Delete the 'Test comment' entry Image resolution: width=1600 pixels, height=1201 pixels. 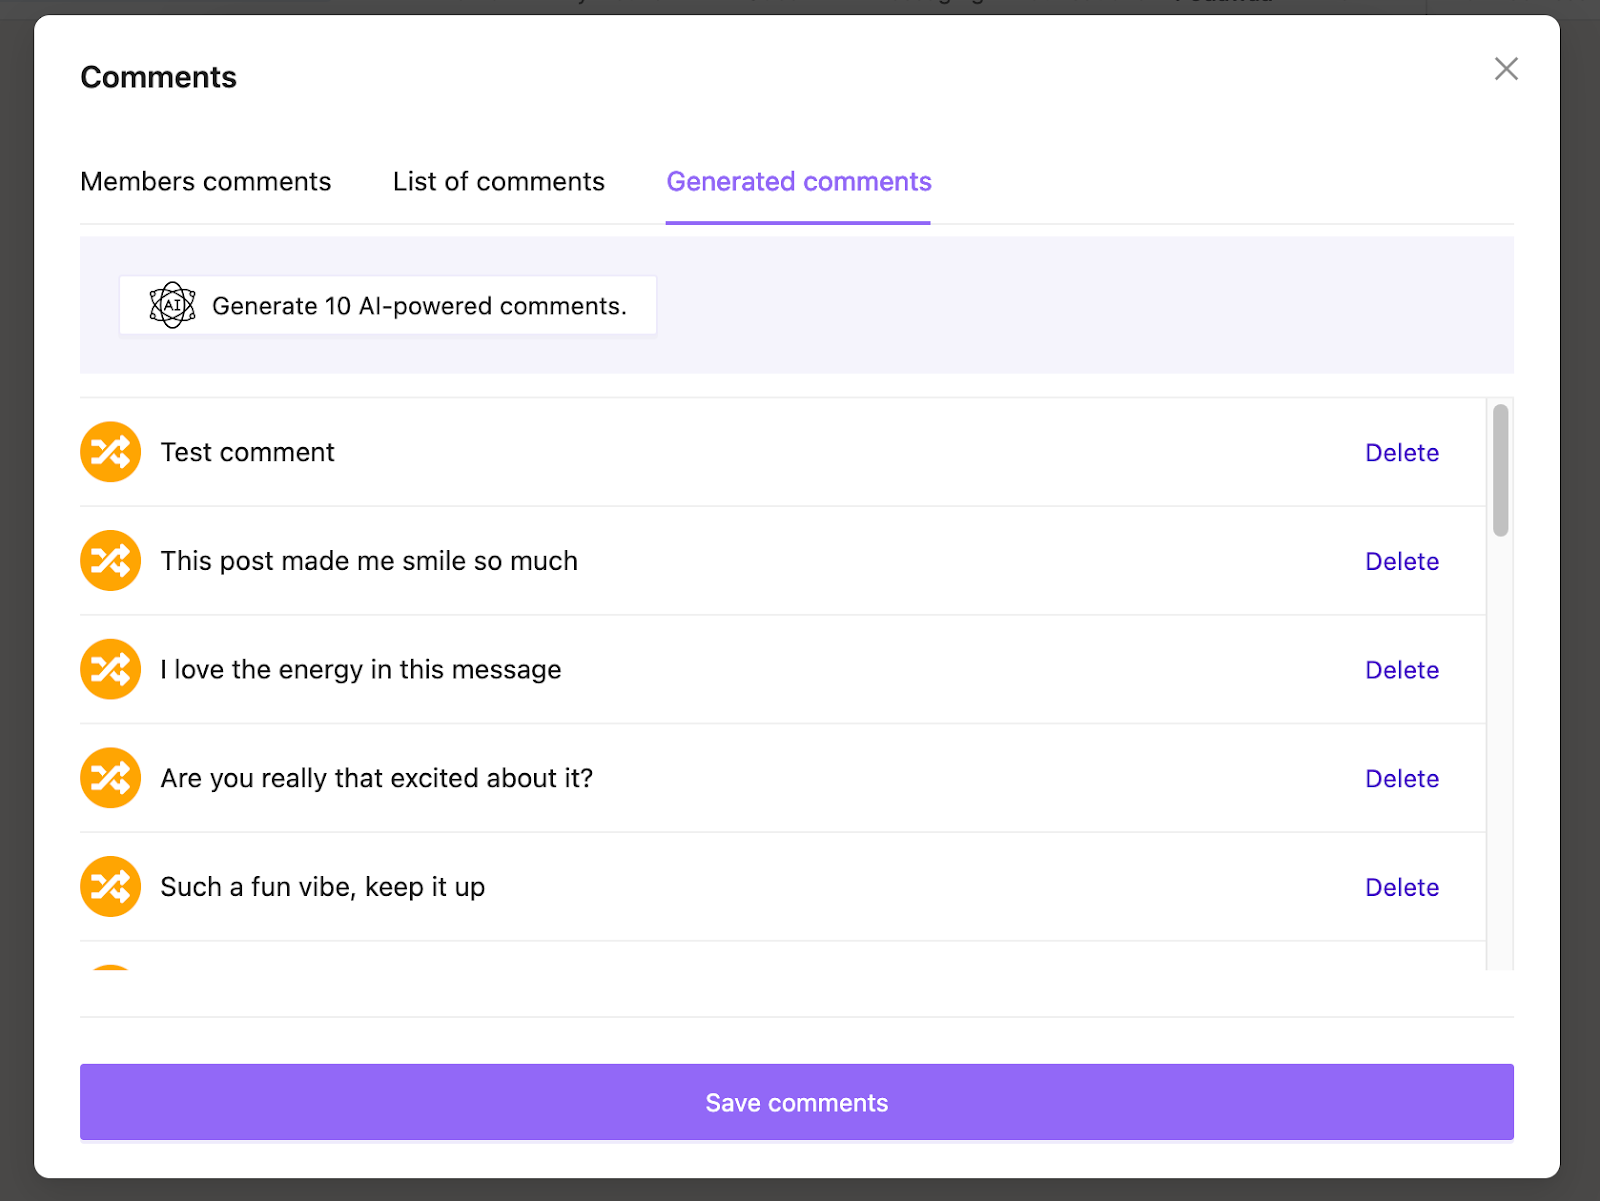pyautogui.click(x=1402, y=452)
